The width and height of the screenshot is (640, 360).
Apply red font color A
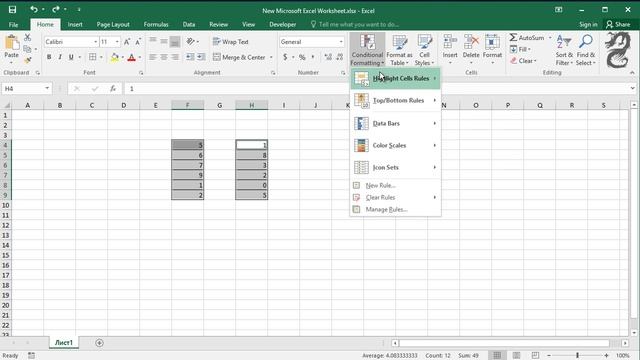(x=131, y=57)
